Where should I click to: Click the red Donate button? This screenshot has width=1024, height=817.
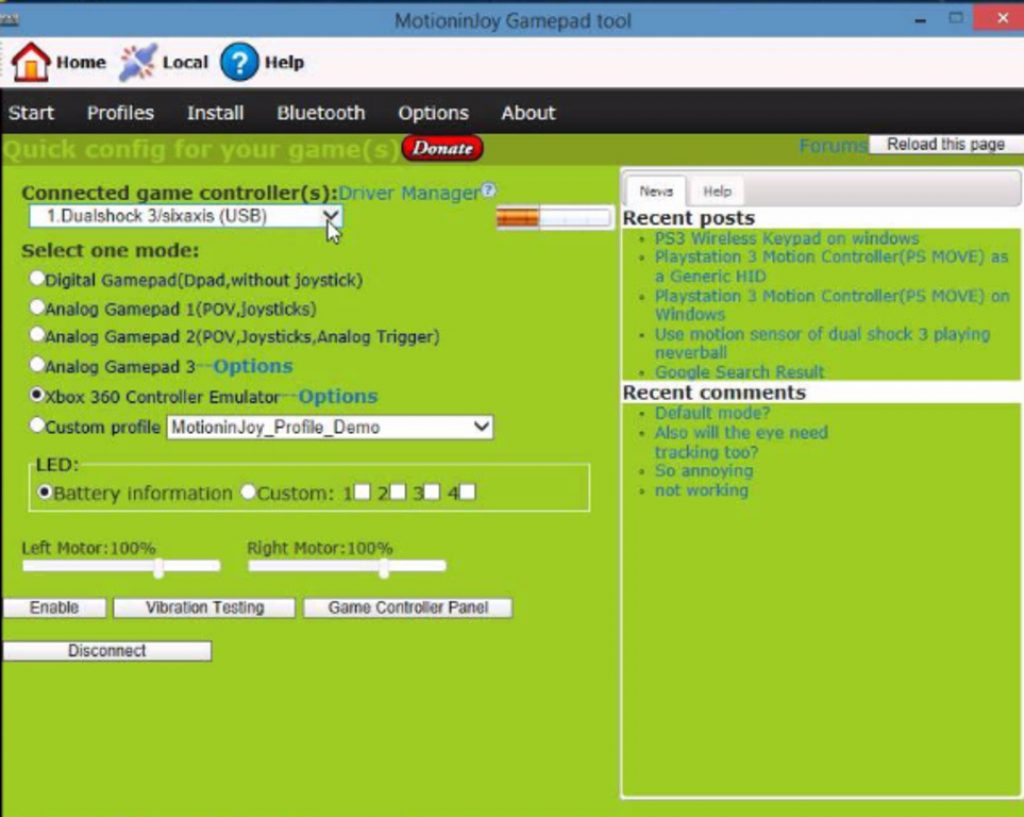[x=442, y=148]
